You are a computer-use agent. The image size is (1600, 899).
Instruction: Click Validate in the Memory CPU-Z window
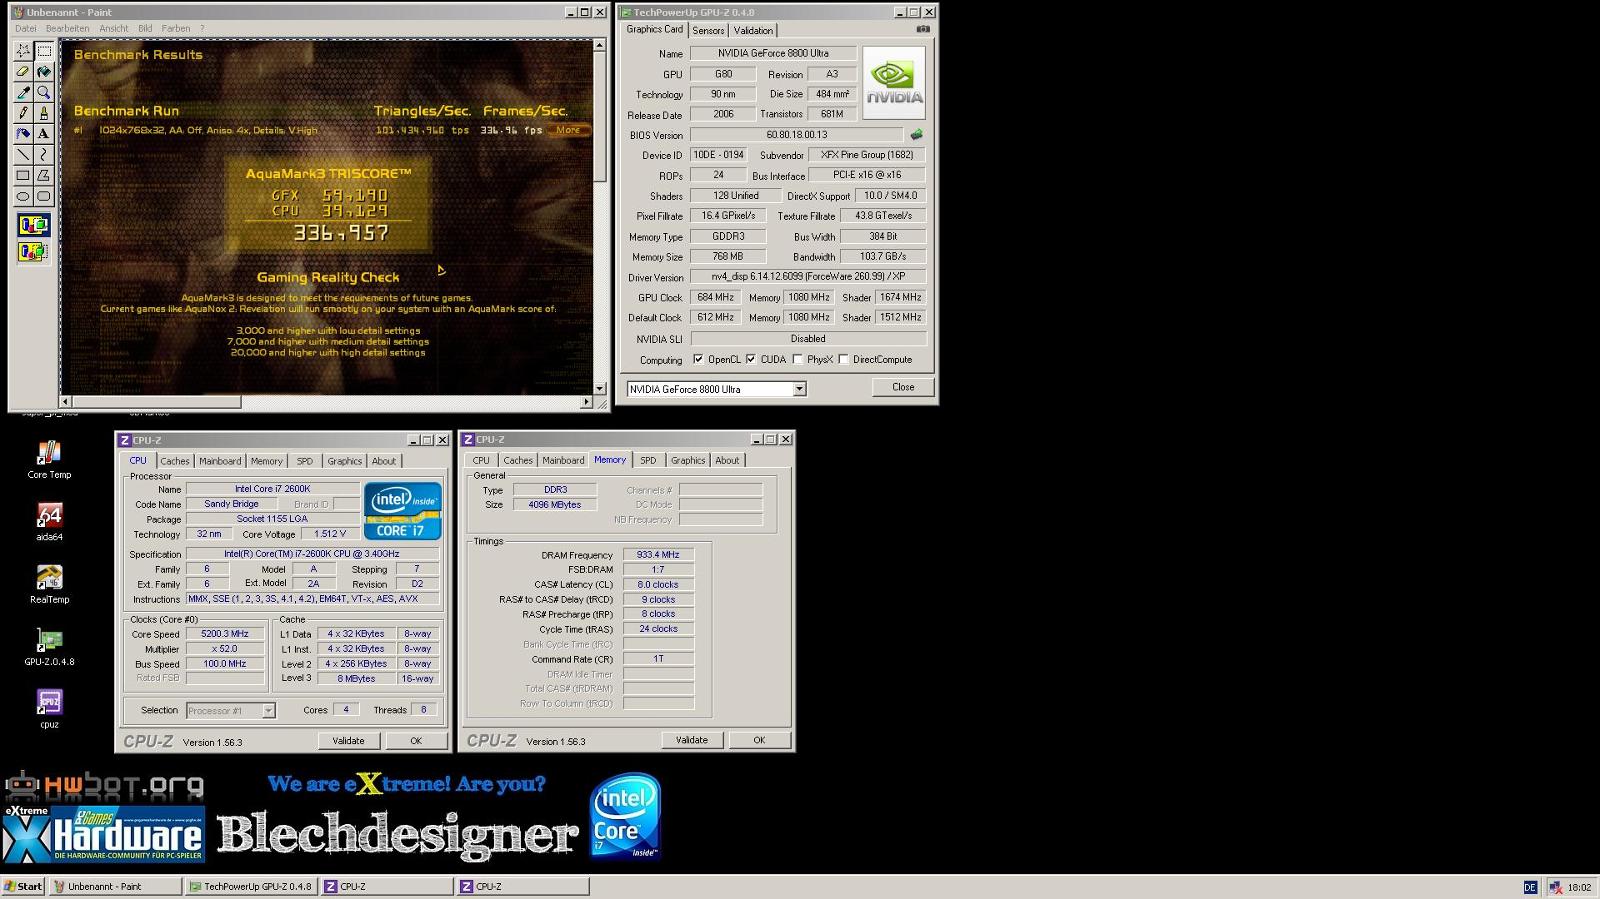tap(691, 740)
